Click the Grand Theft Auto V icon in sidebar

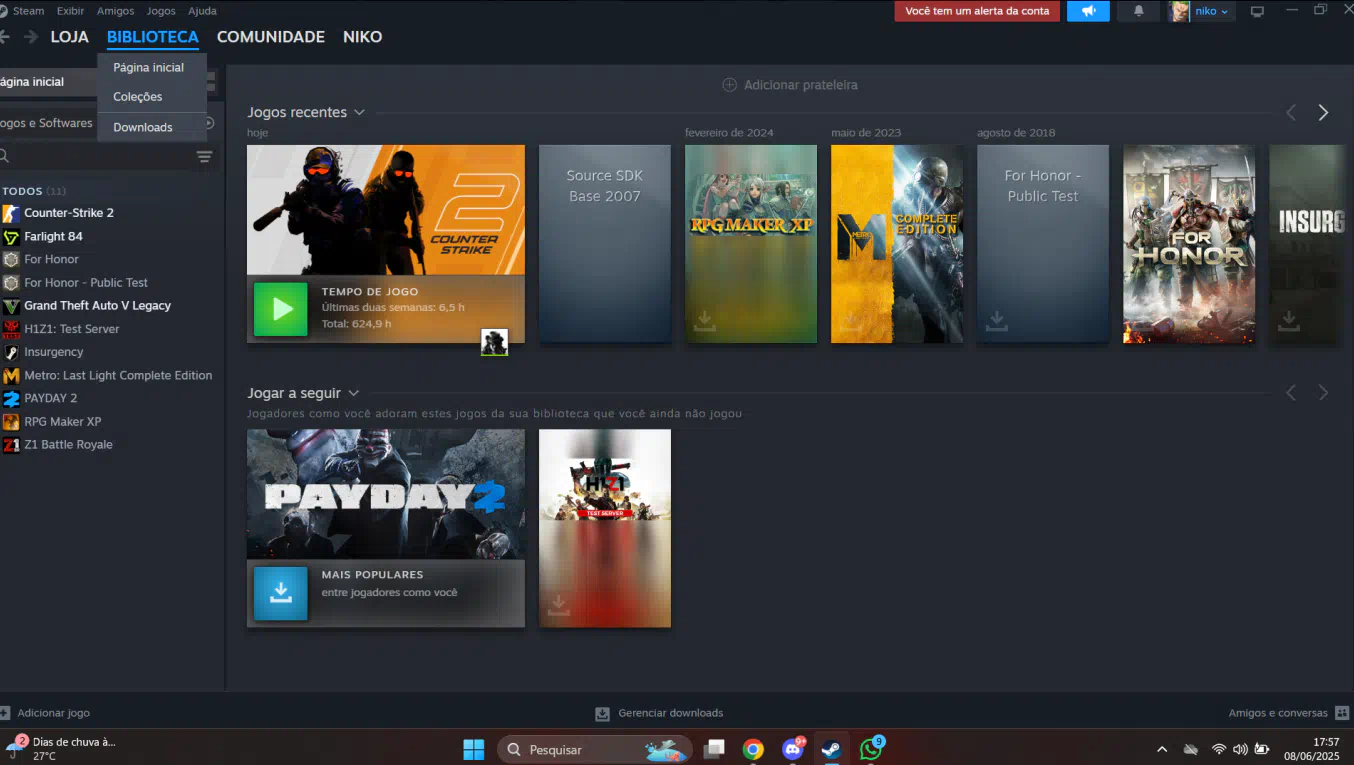click(x=11, y=306)
